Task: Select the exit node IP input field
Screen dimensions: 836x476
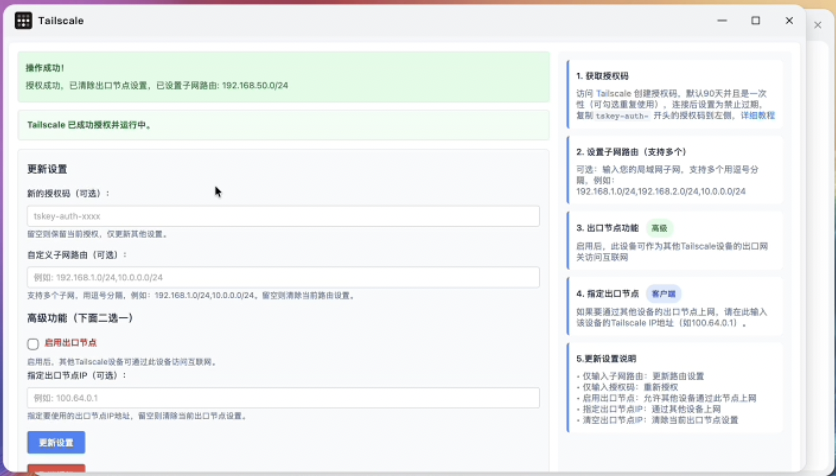Action: pyautogui.click(x=283, y=398)
